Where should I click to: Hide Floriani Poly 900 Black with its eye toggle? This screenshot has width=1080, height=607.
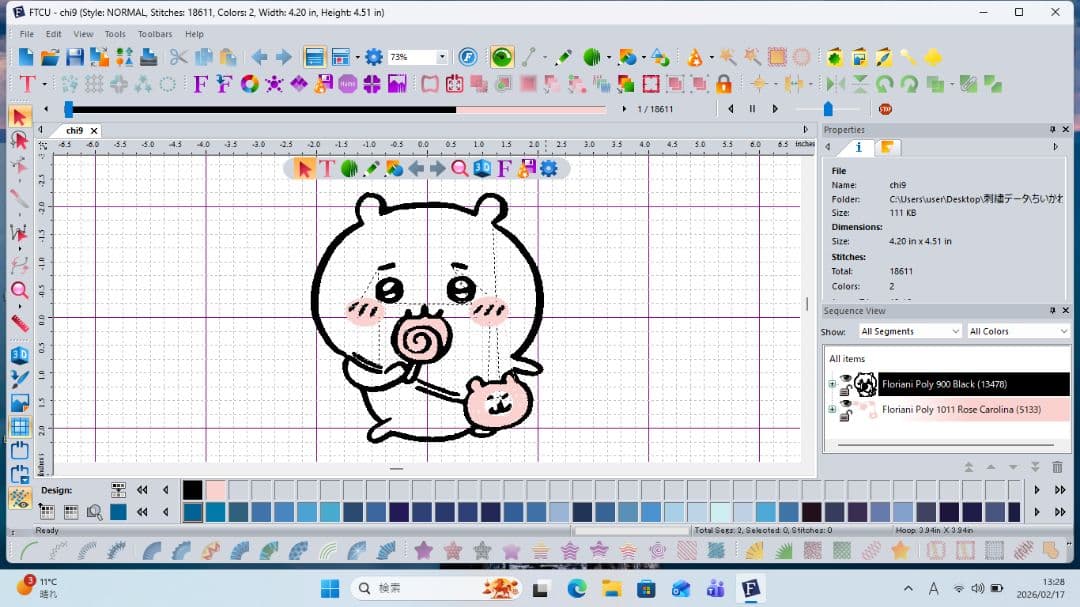845,378
